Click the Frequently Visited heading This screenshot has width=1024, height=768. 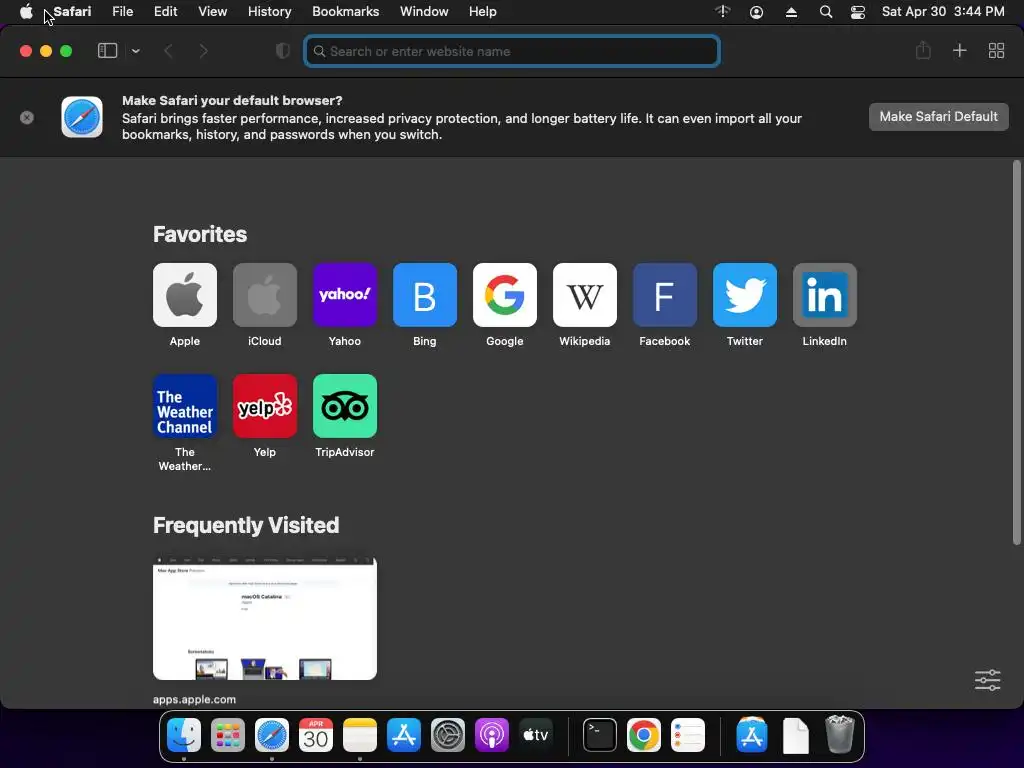[246, 525]
